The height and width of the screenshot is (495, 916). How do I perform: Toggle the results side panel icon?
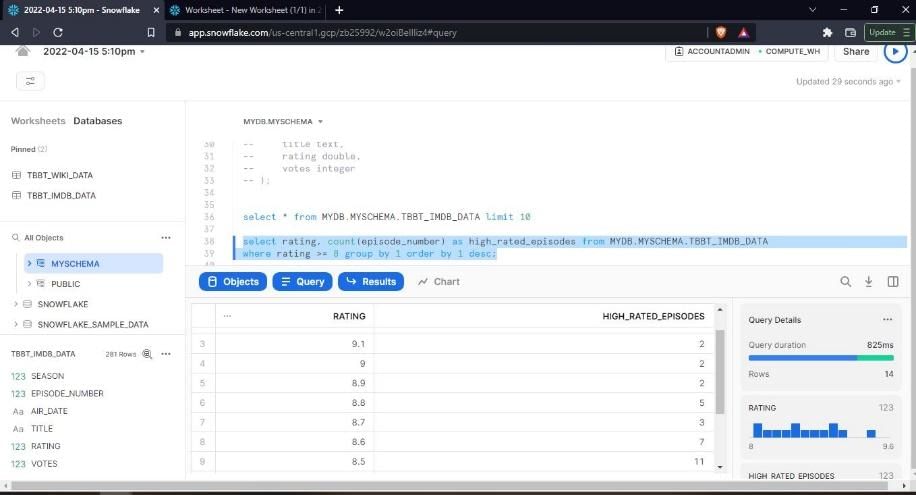coord(893,282)
